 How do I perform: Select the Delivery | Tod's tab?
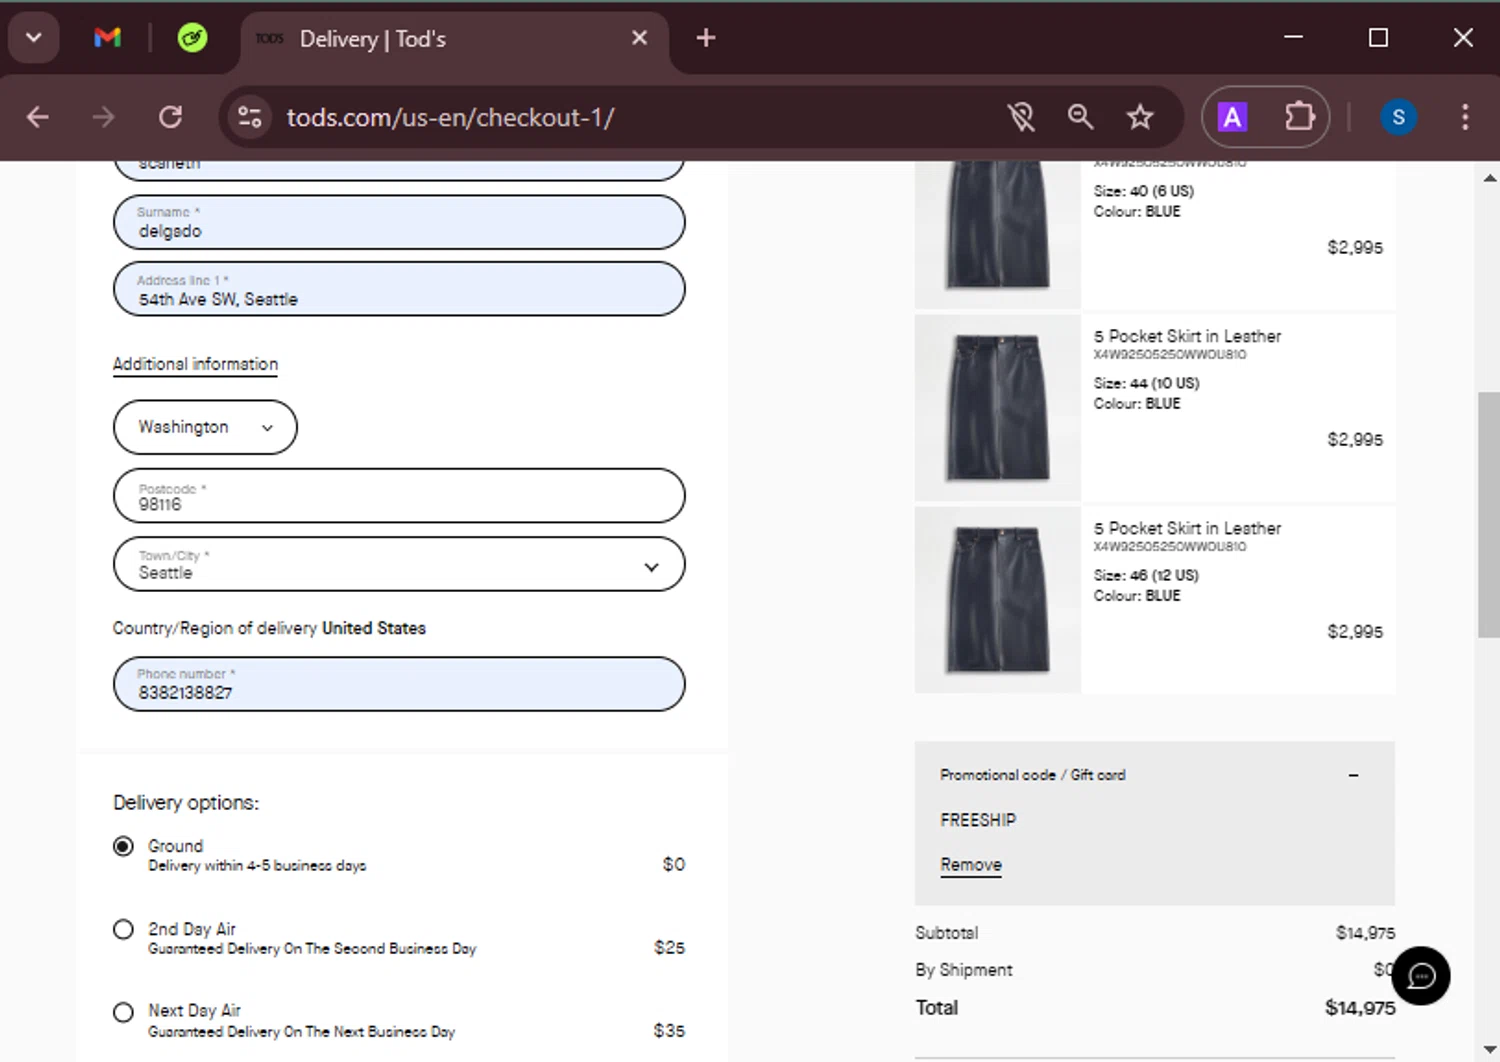pos(455,39)
